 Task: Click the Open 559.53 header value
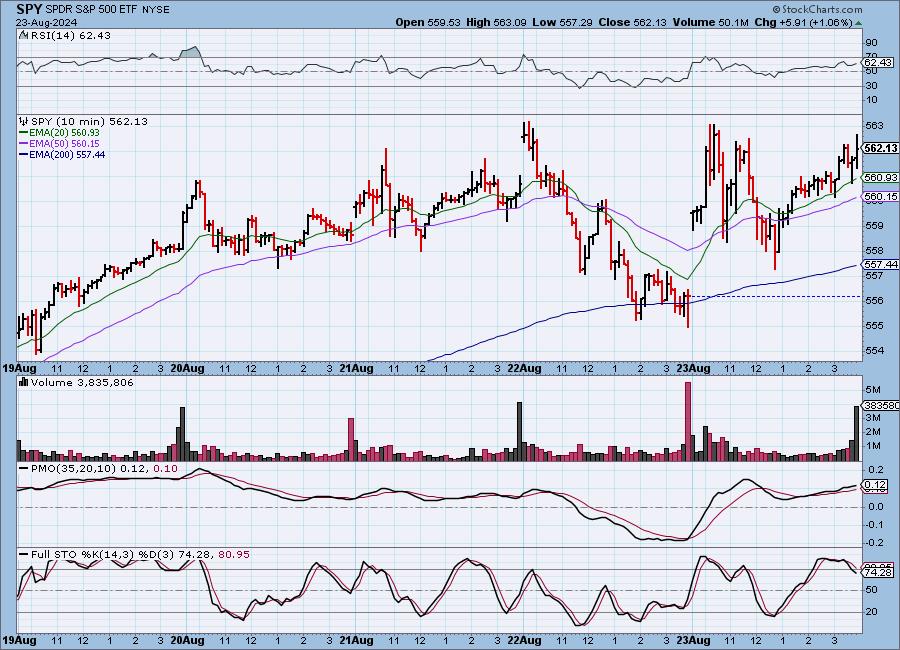[x=428, y=22]
